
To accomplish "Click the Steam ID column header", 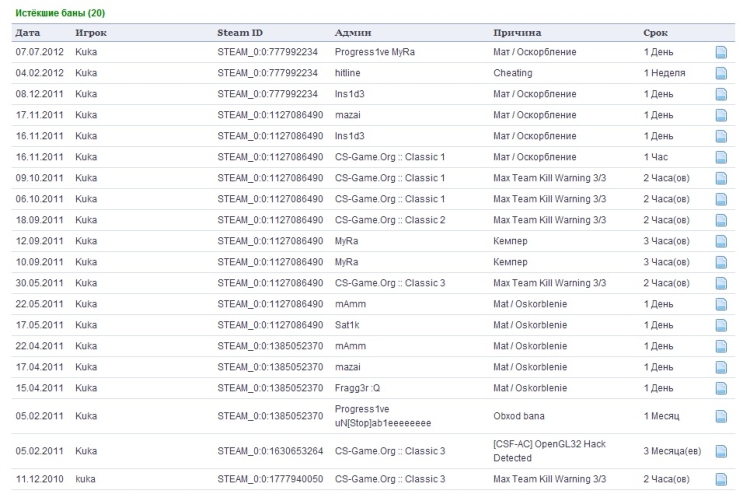I will tap(240, 33).
